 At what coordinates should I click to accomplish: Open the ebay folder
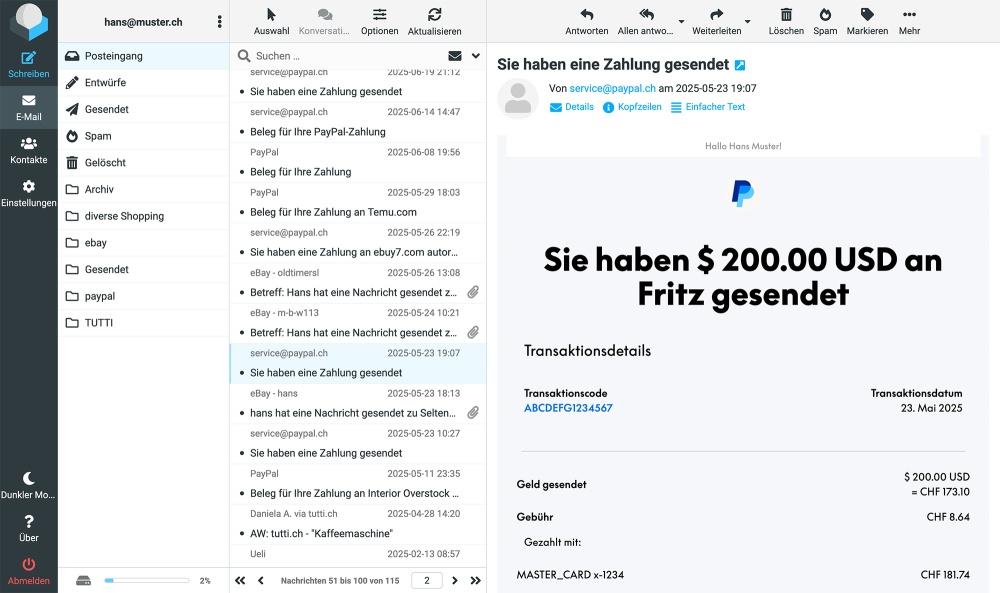[143, 243]
